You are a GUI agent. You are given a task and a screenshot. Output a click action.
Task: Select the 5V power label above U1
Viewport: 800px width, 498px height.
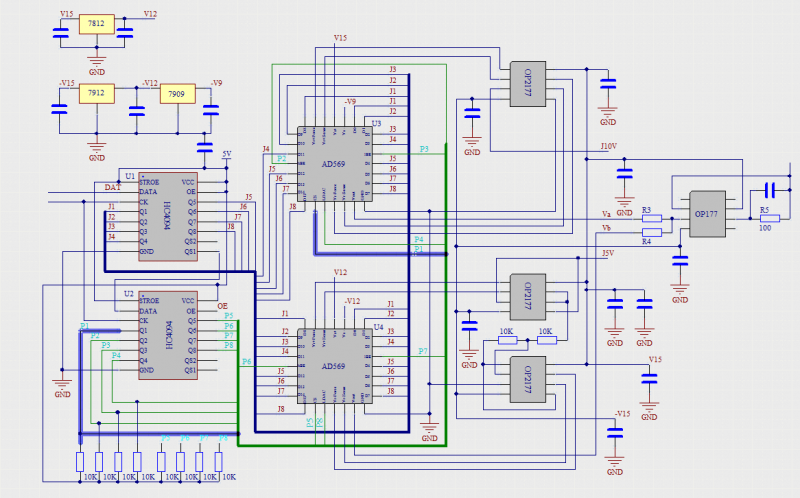(226, 154)
